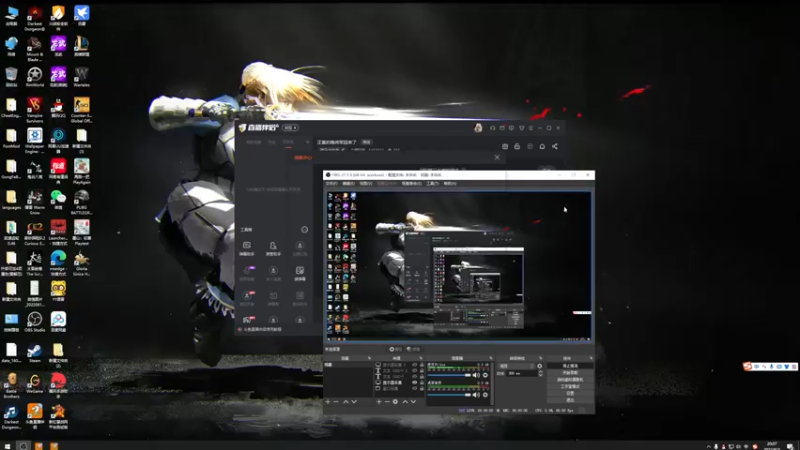Toggle visibility of 窗口采集 source
The width and height of the screenshot is (800, 450).
414,388
